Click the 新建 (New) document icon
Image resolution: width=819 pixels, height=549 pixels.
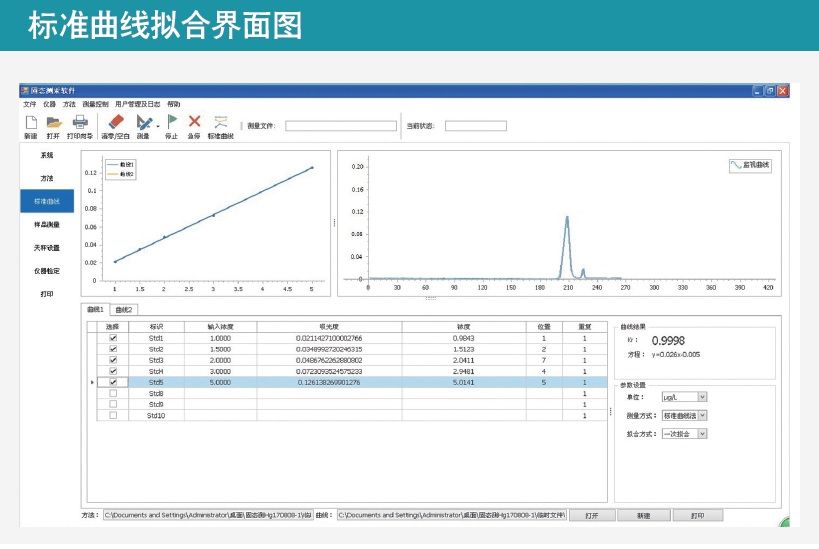30,122
